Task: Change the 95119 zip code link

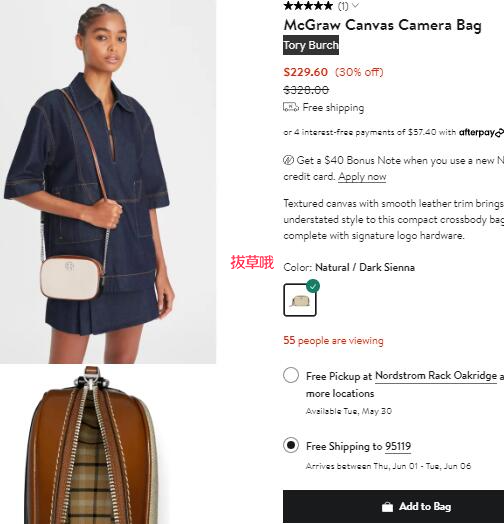Action: click(398, 446)
